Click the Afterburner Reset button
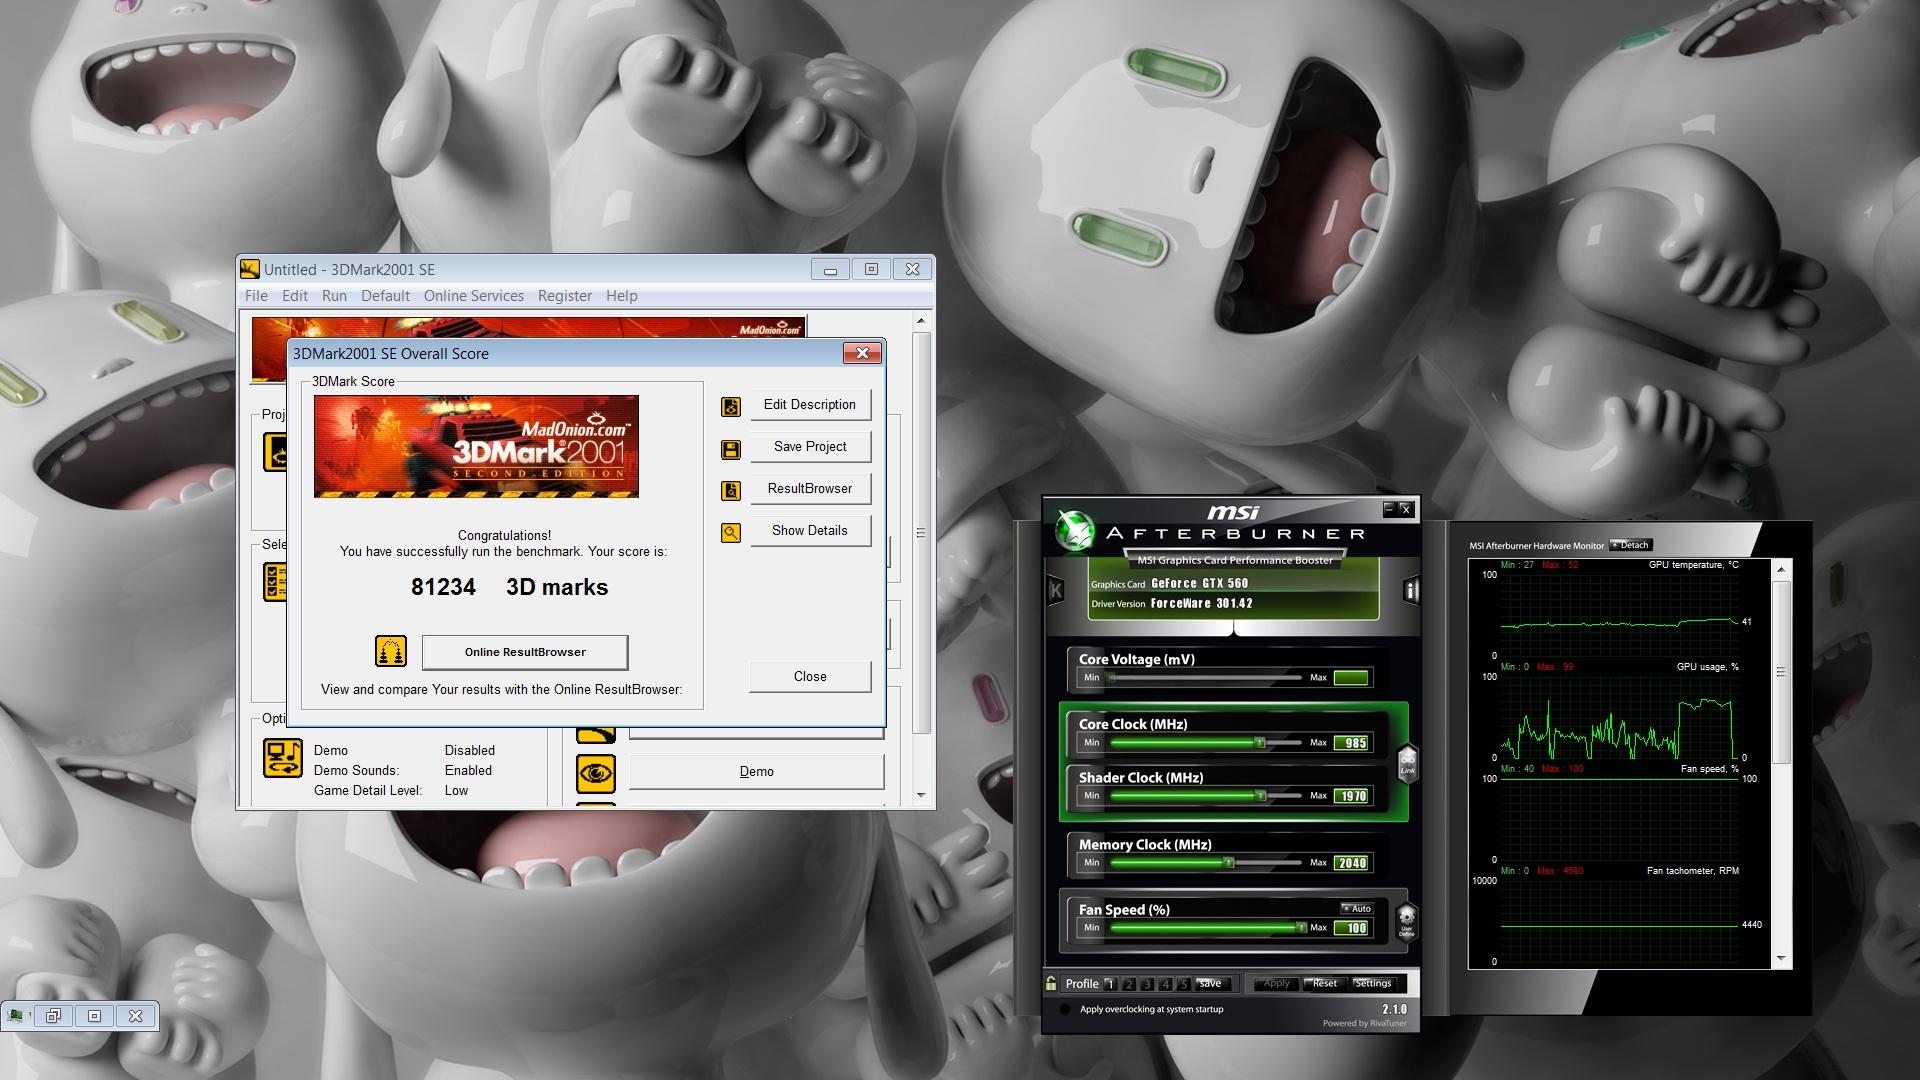 tap(1324, 984)
